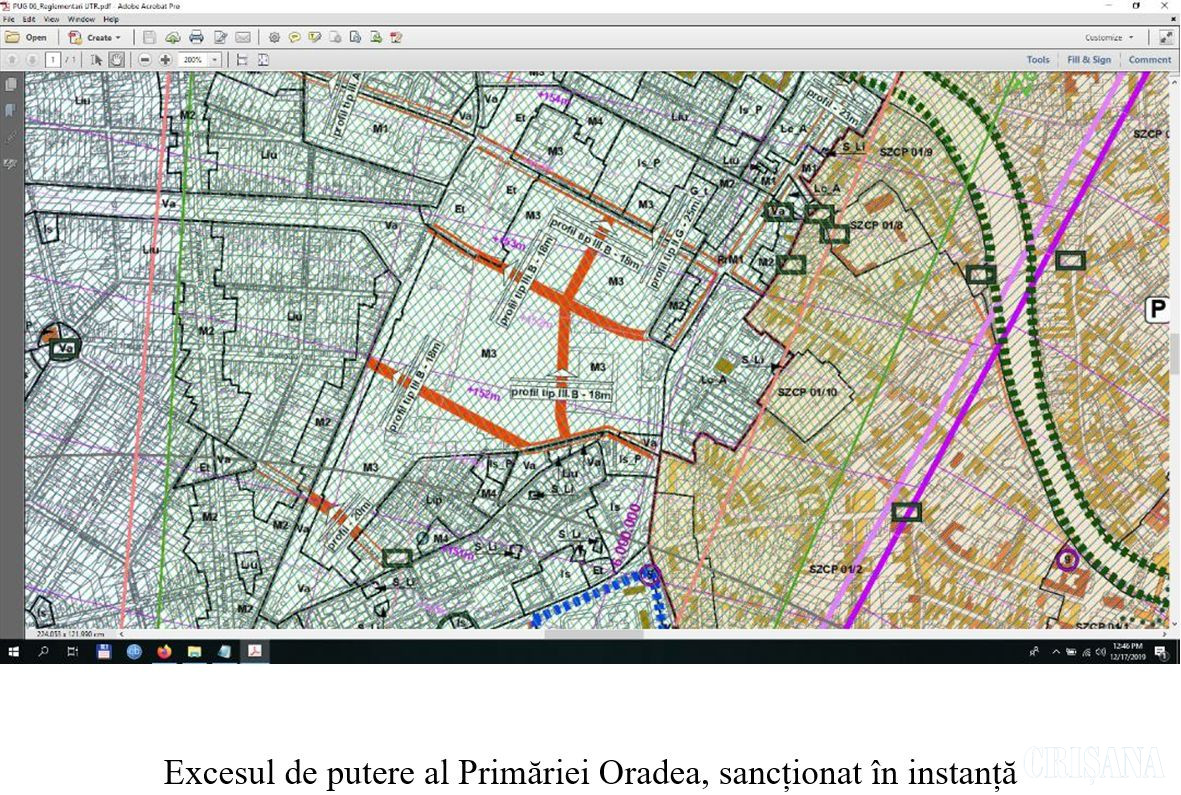Open the 200% zoom level dropdown
The width and height of the screenshot is (1181, 795).
[x=215, y=60]
